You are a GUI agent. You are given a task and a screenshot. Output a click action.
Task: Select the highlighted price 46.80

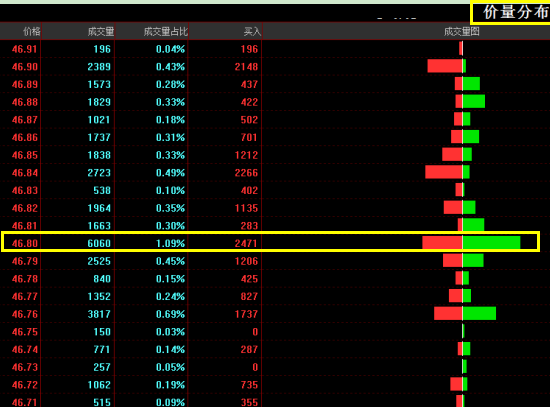click(x=25, y=243)
